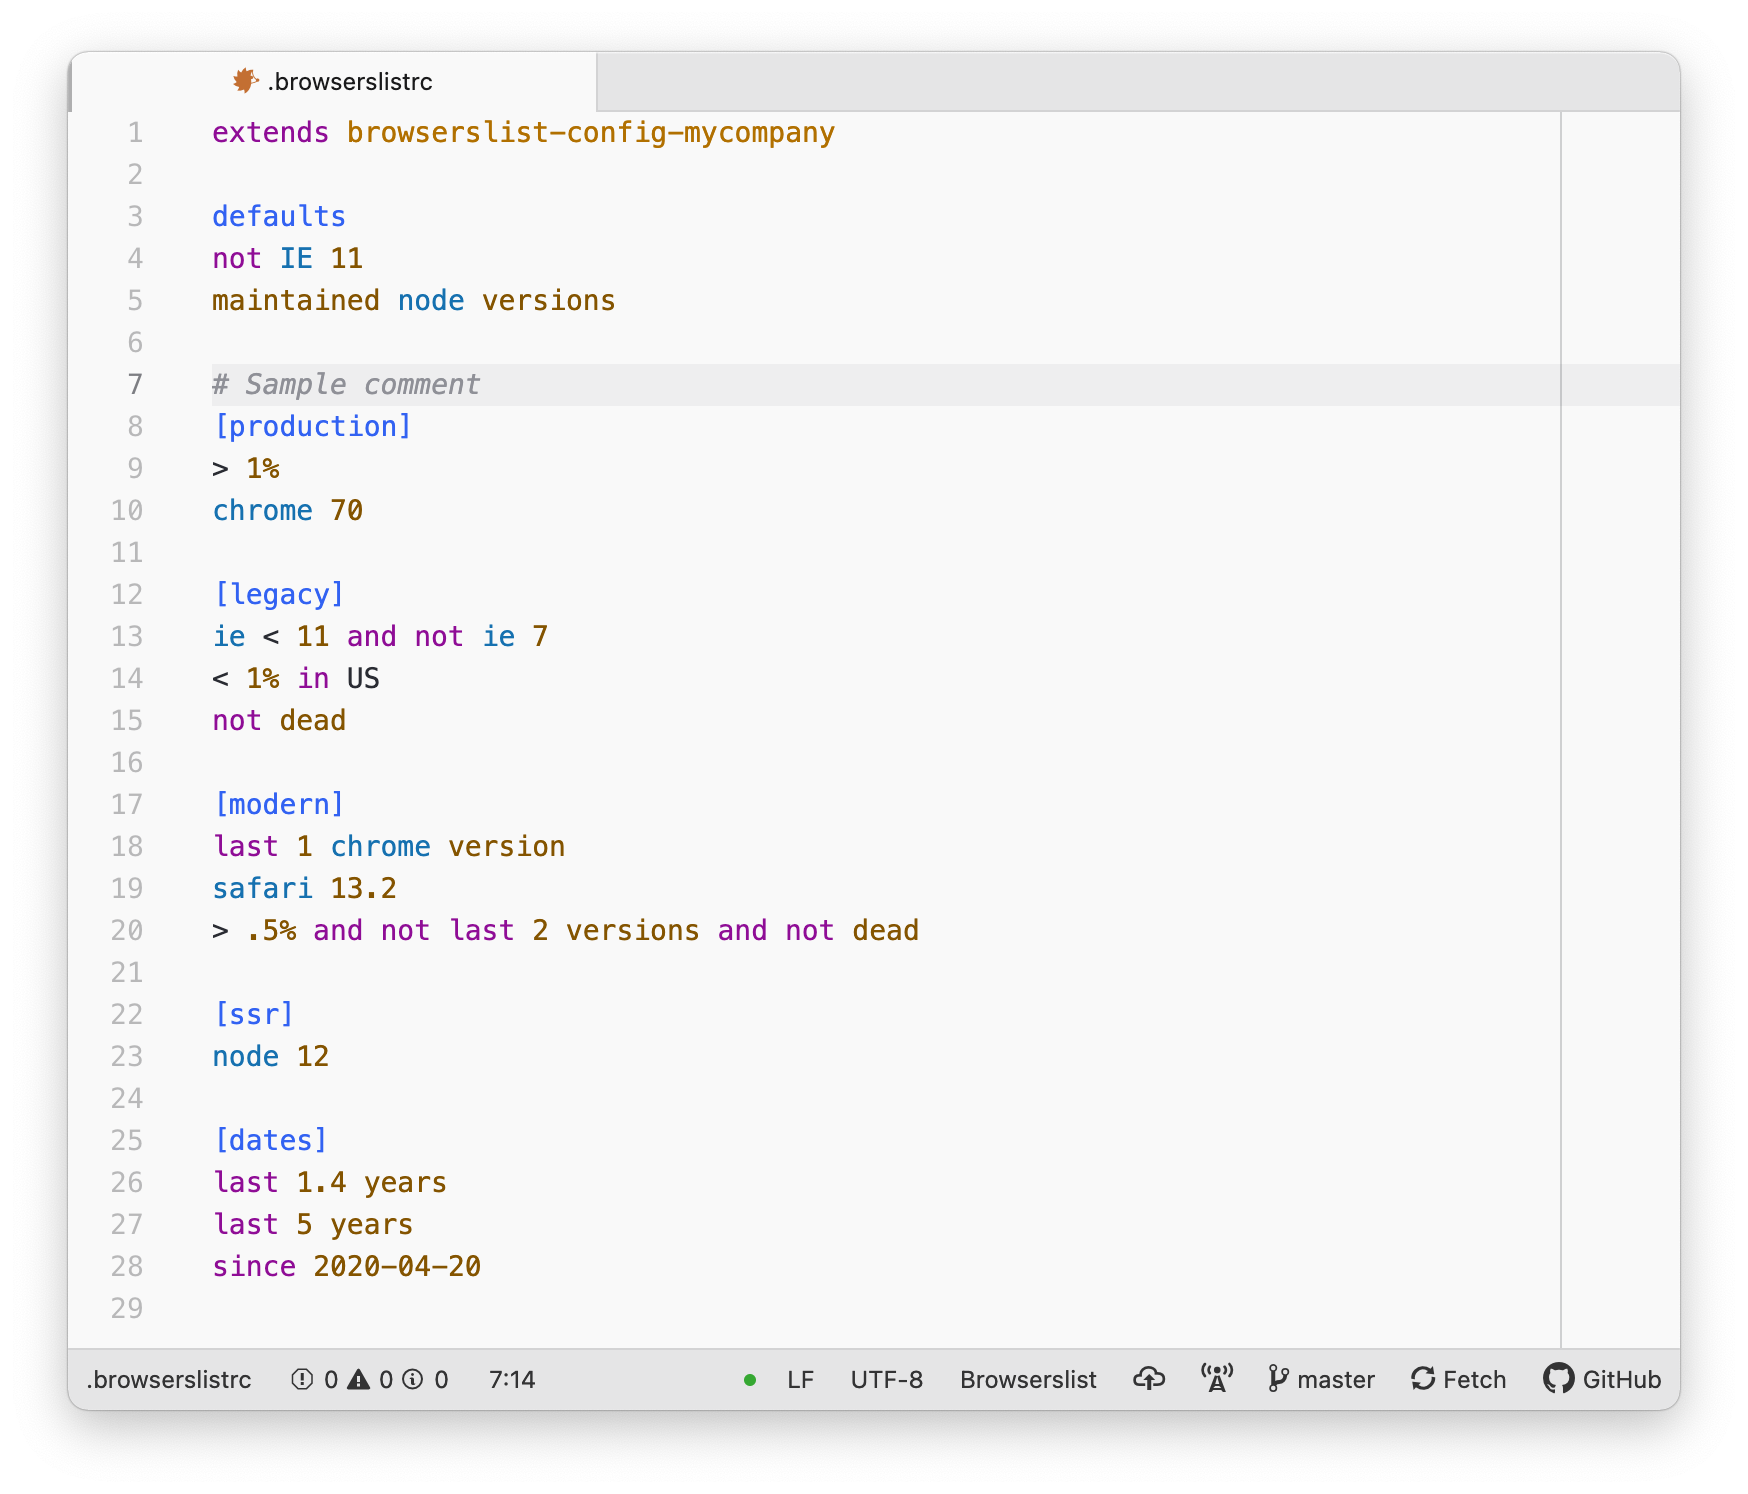The image size is (1748, 1494).
Task: Click the warnings triangle icon in status bar
Action: [x=358, y=1379]
